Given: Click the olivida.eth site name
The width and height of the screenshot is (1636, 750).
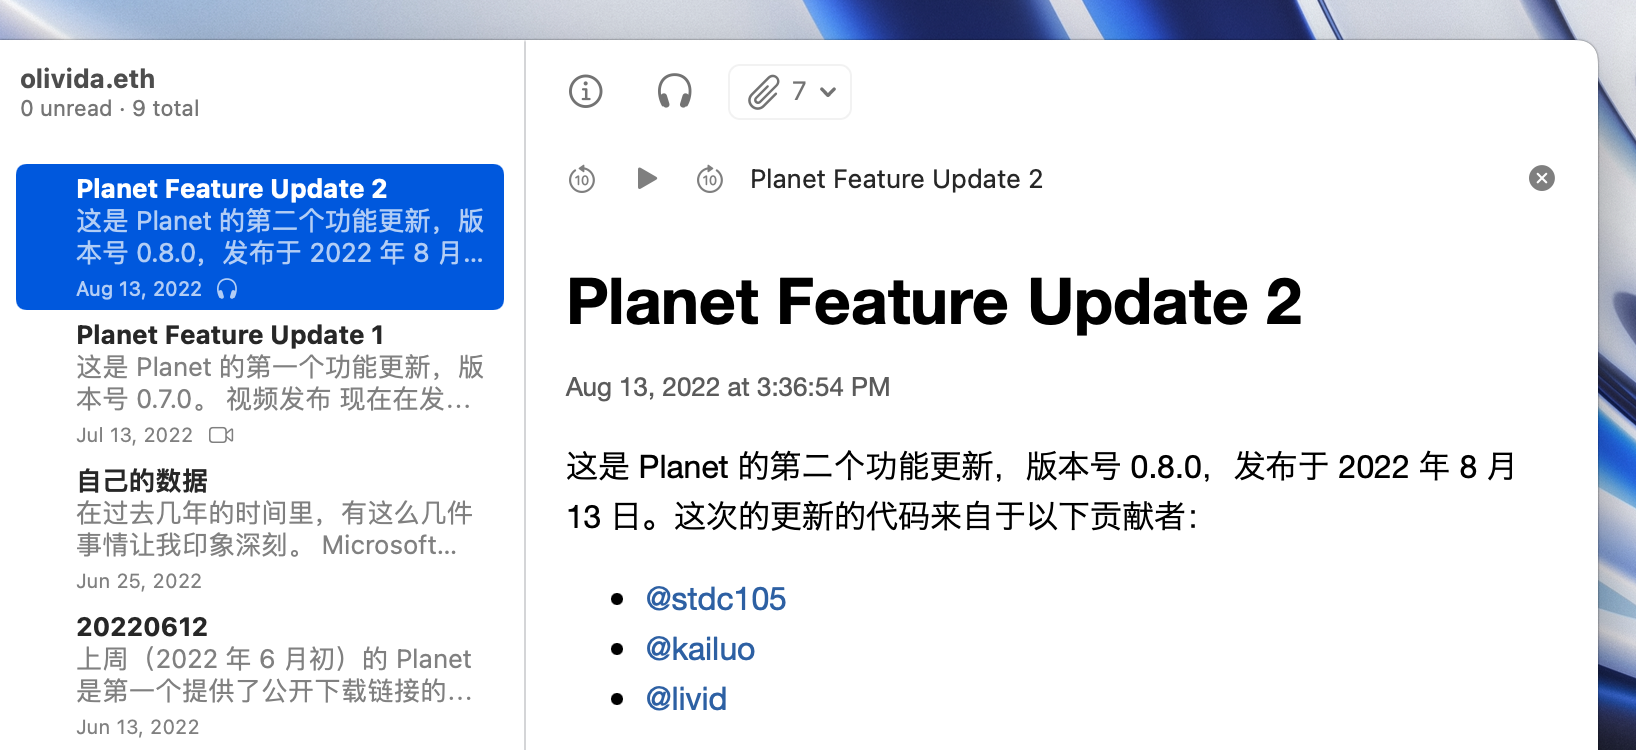Looking at the screenshot, I should pos(86,79).
